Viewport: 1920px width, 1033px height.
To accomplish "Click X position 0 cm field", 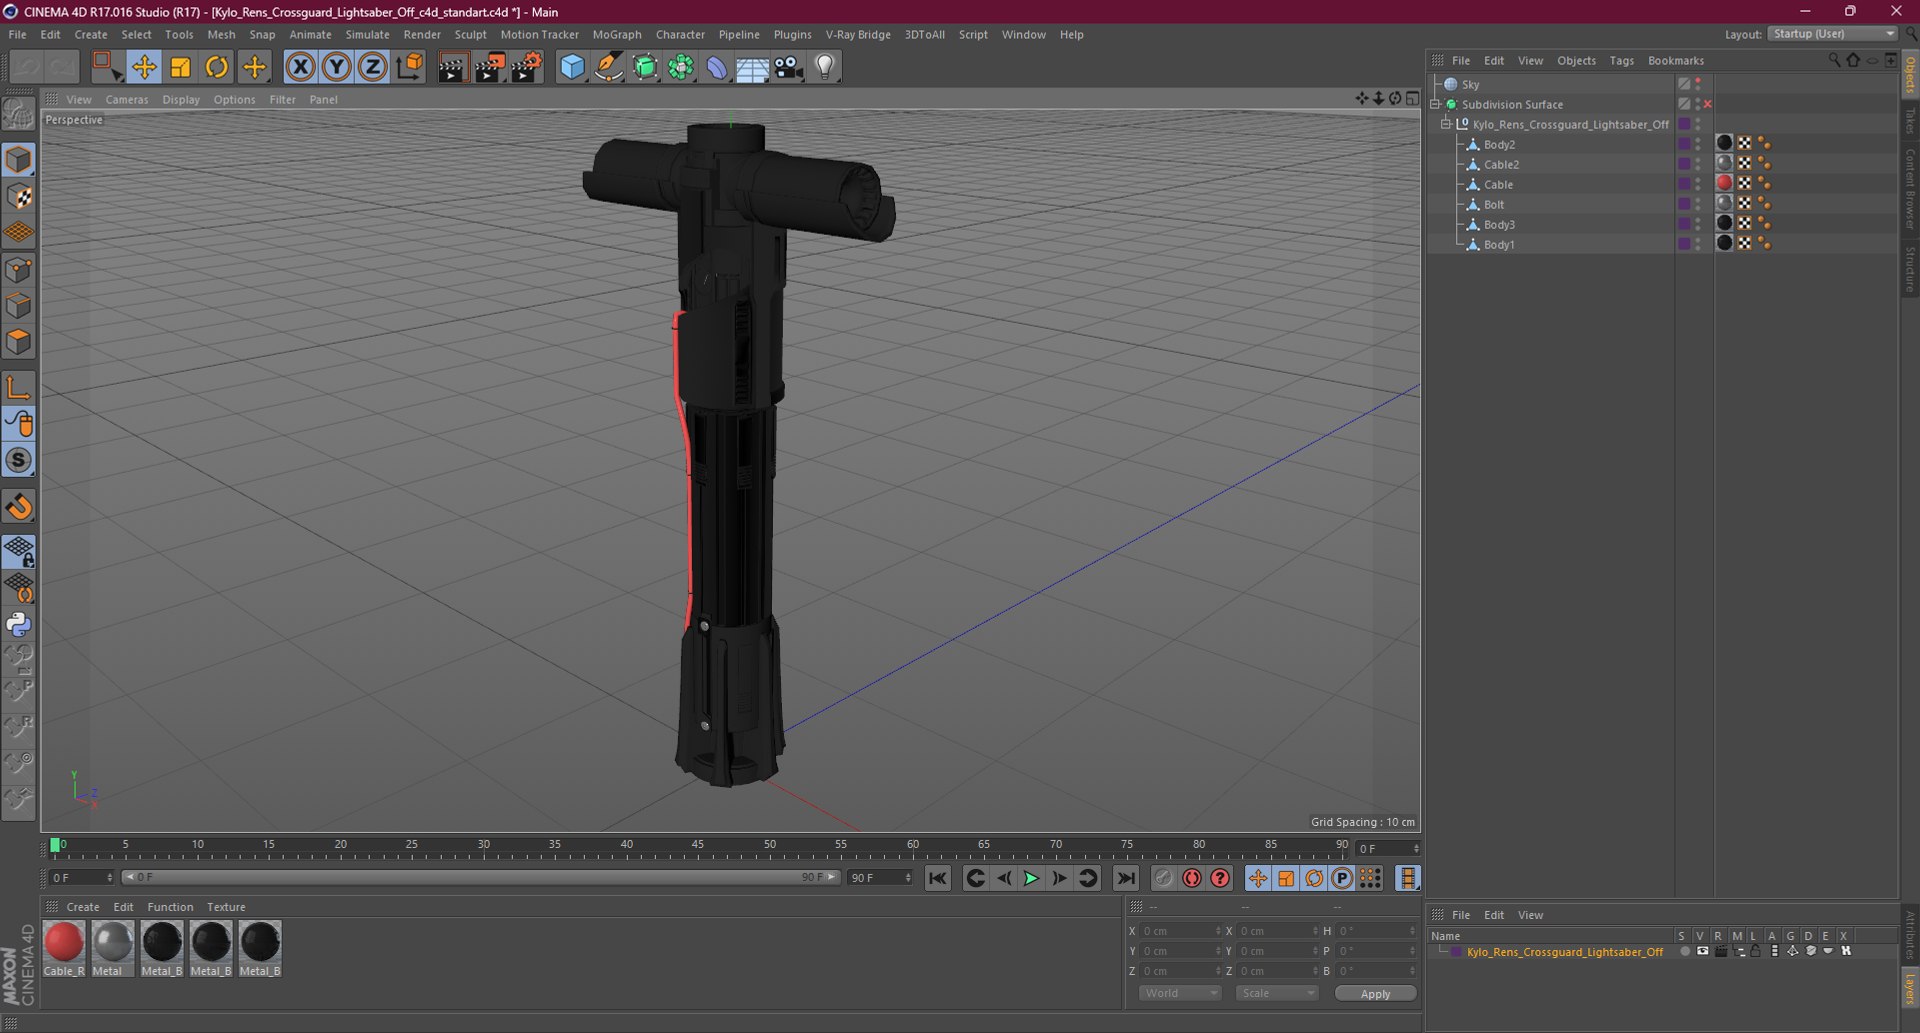I will click(1180, 931).
